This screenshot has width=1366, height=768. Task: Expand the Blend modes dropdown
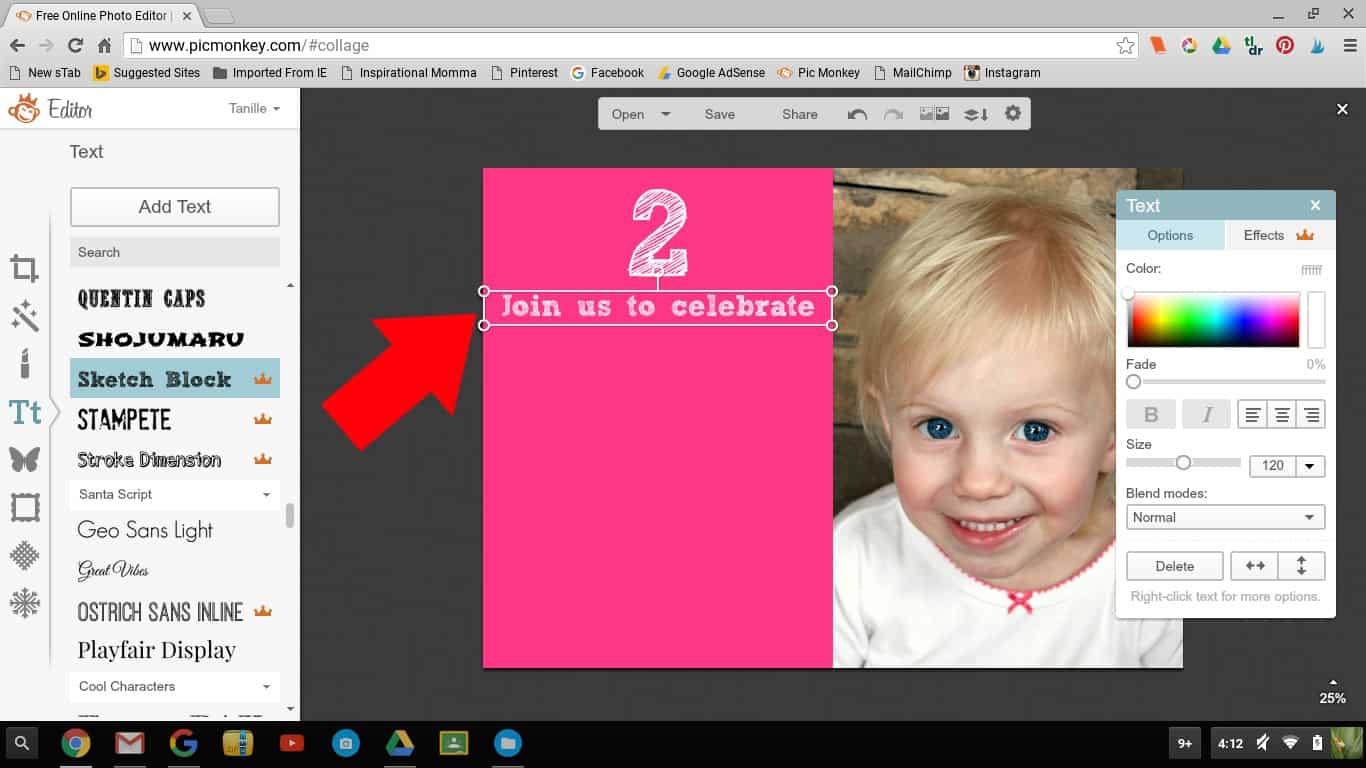(1225, 517)
